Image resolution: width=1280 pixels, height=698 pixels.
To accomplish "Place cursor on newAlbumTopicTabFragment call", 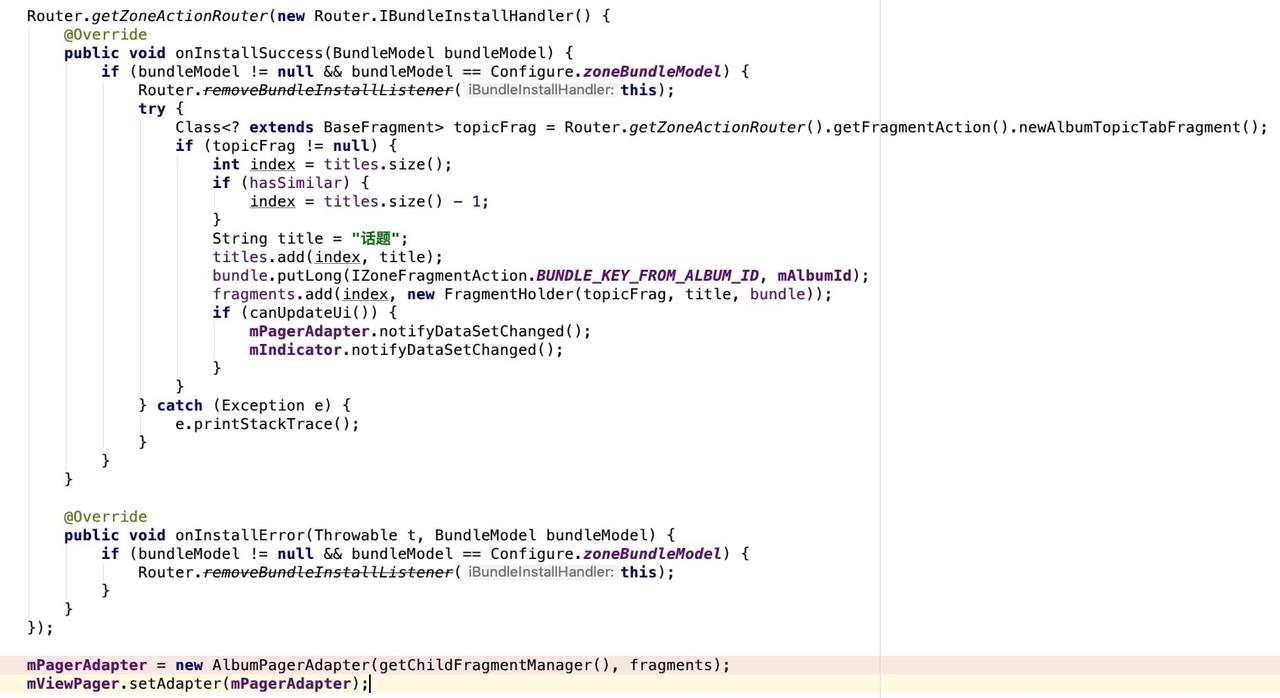I will coord(1140,127).
